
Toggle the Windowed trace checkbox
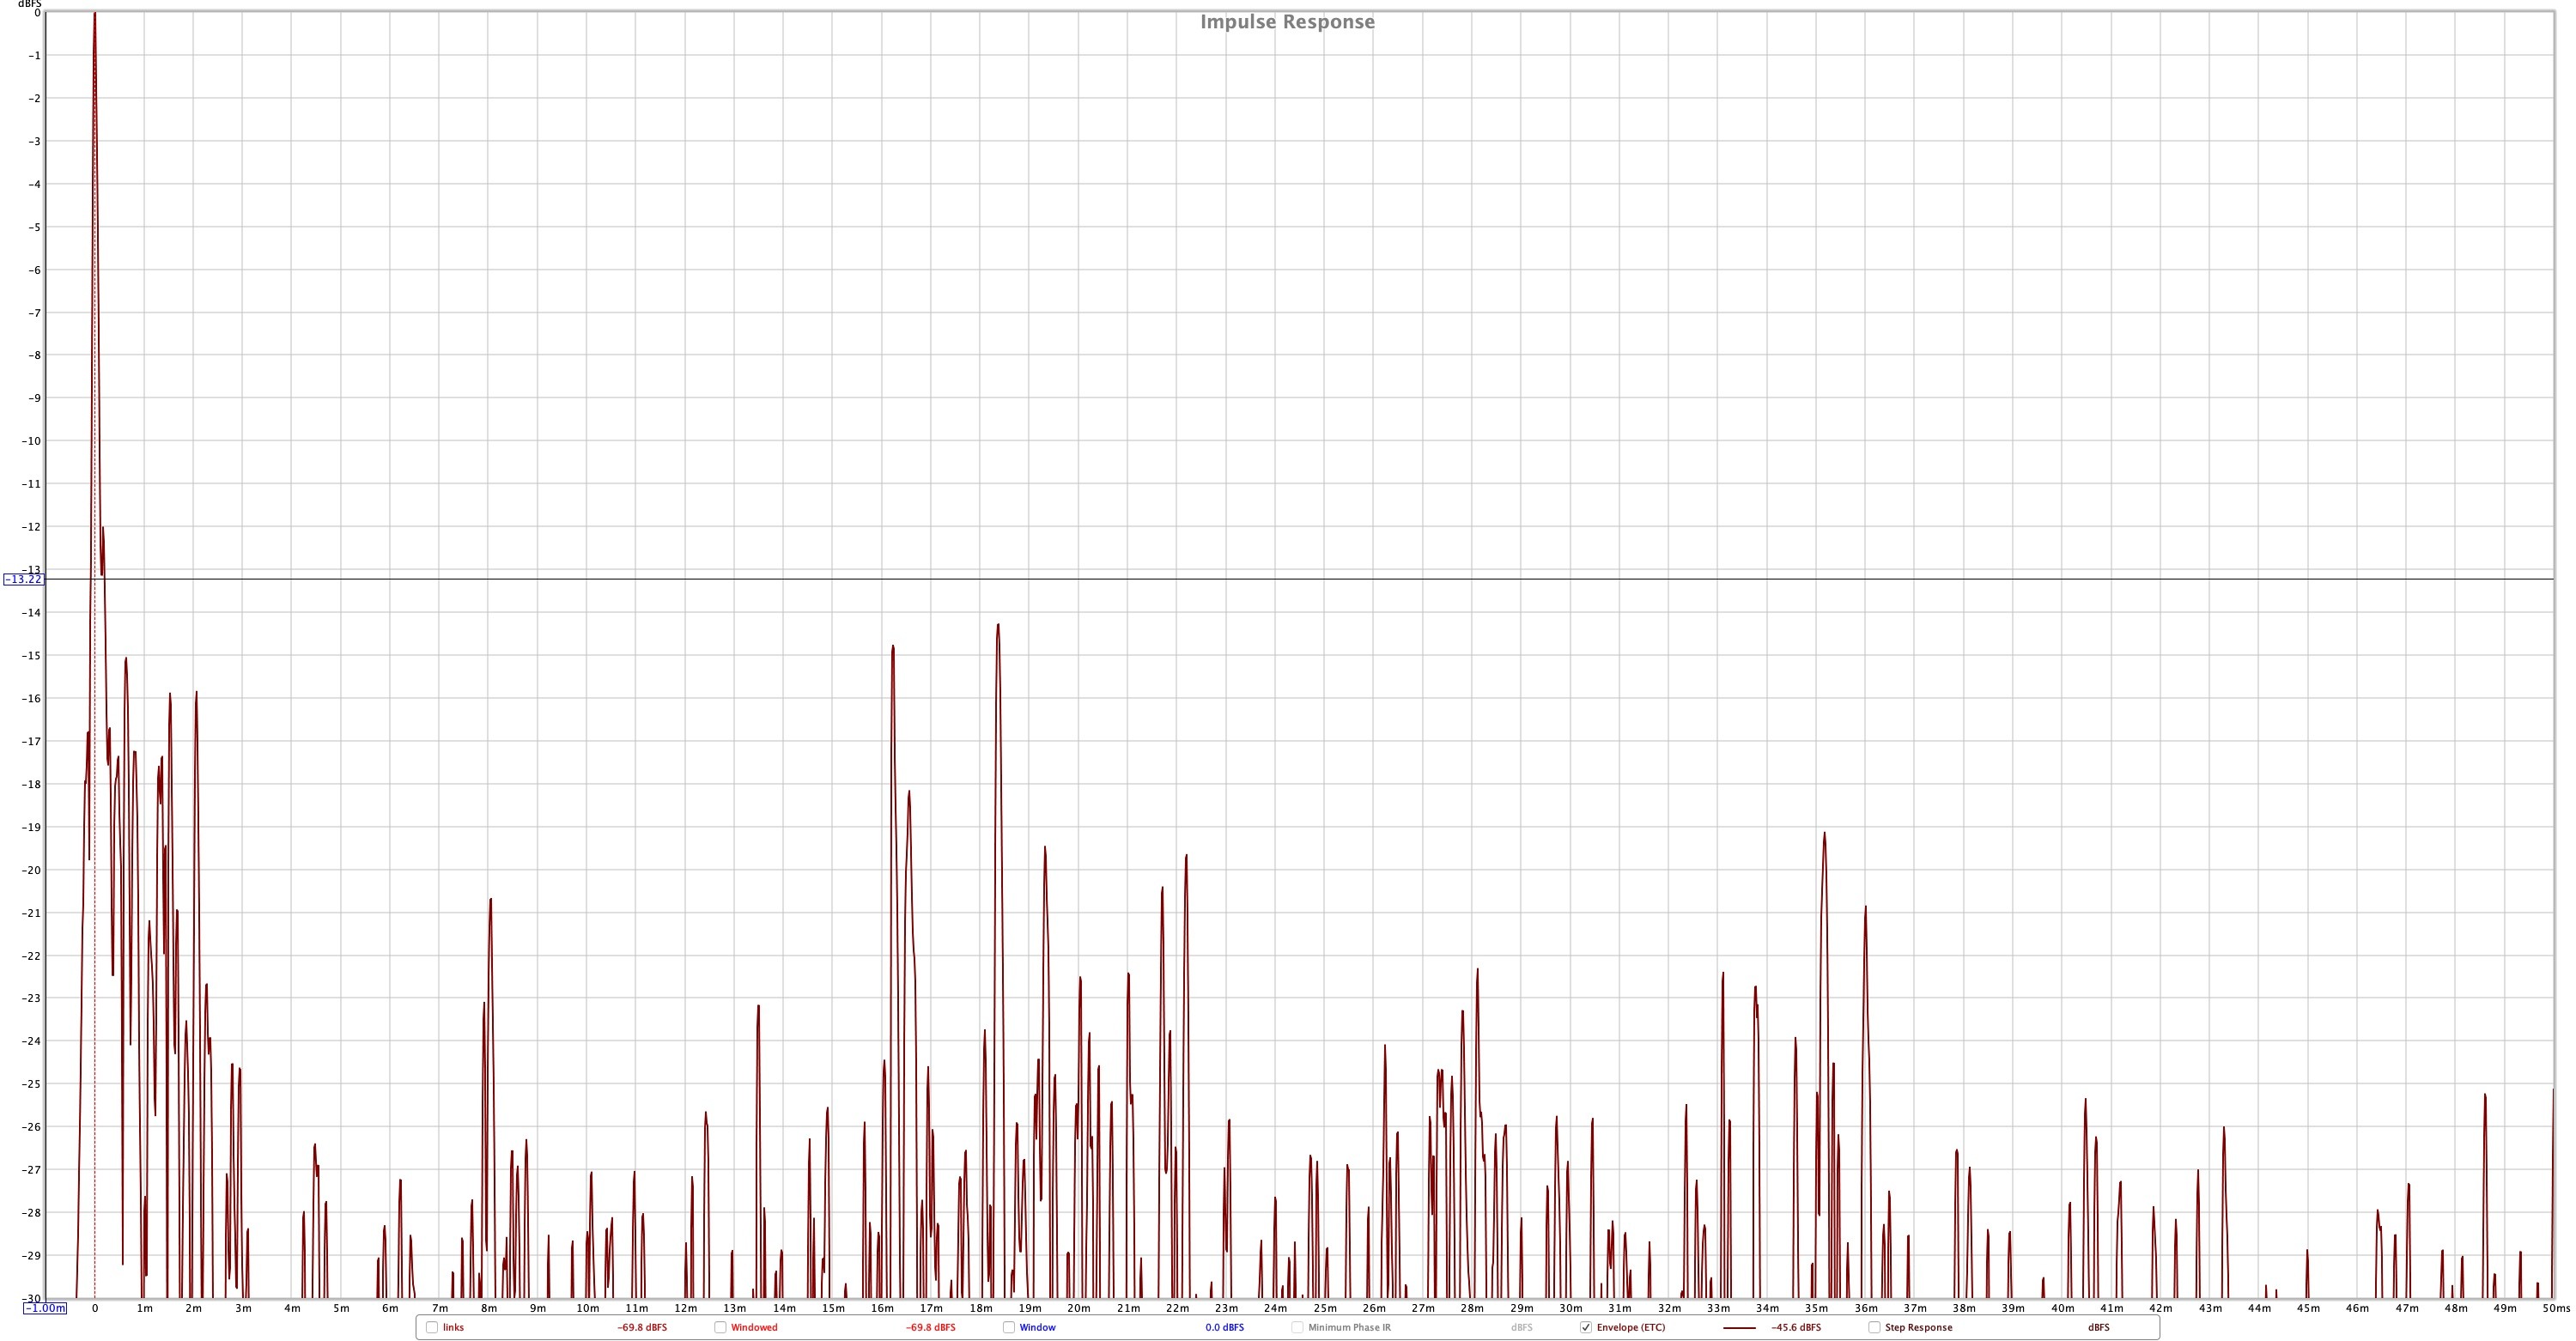pos(720,1327)
